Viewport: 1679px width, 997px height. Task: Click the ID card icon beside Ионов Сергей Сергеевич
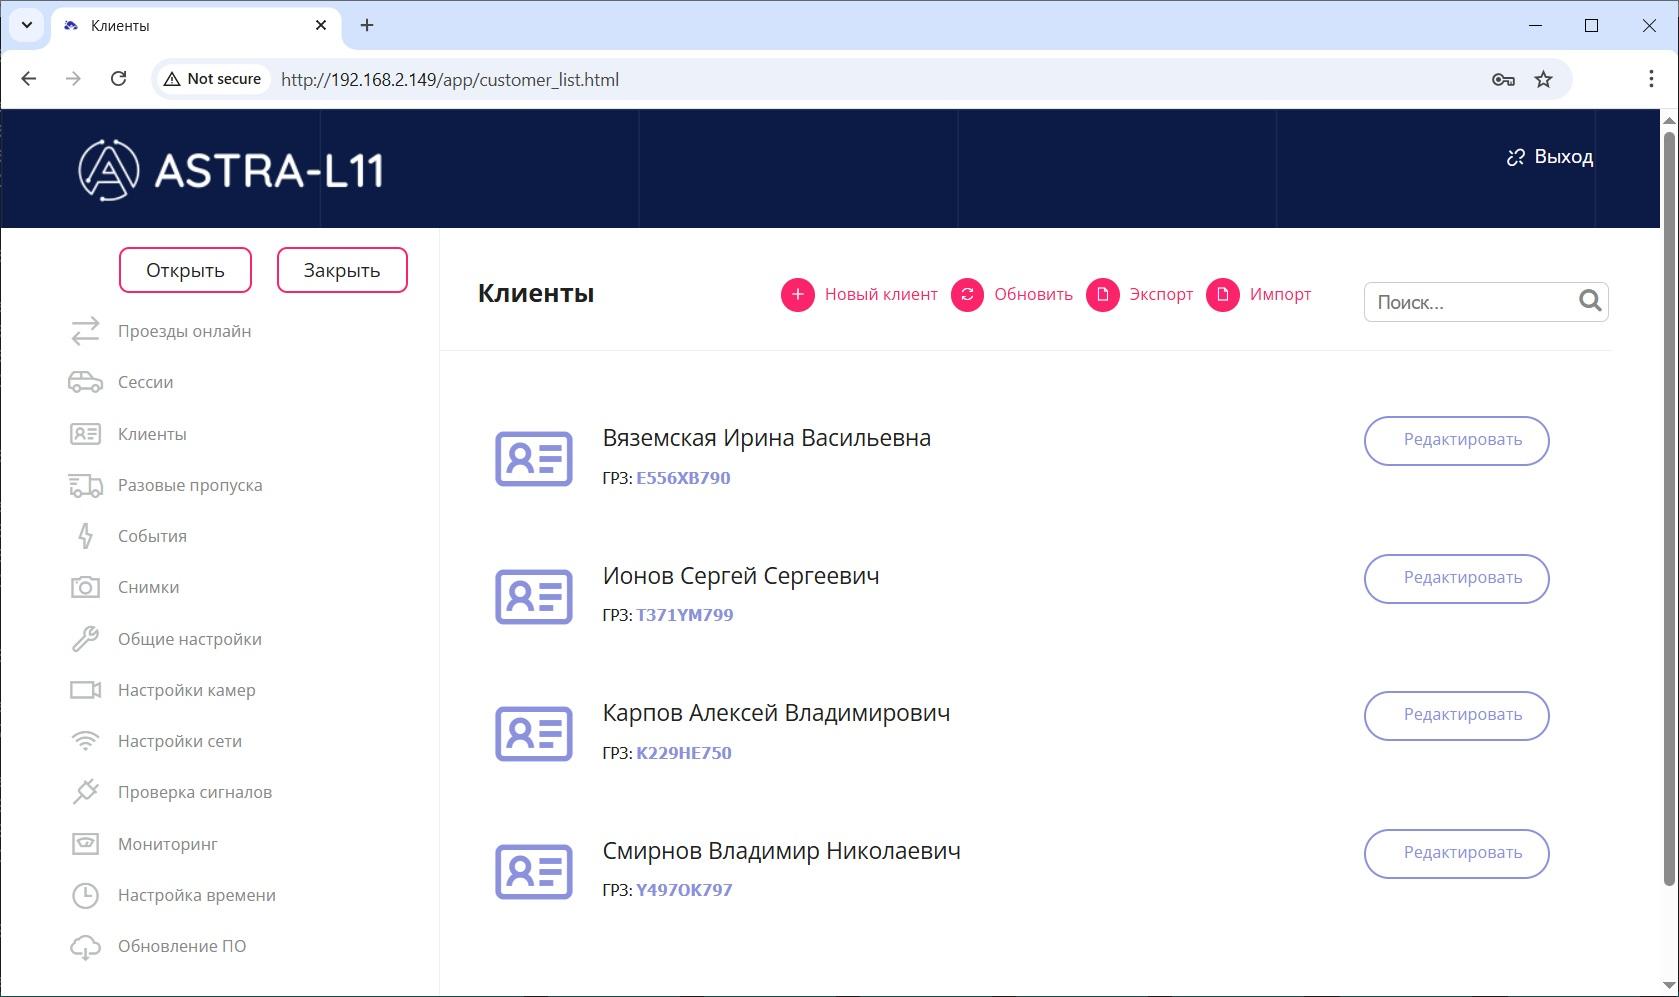[534, 596]
